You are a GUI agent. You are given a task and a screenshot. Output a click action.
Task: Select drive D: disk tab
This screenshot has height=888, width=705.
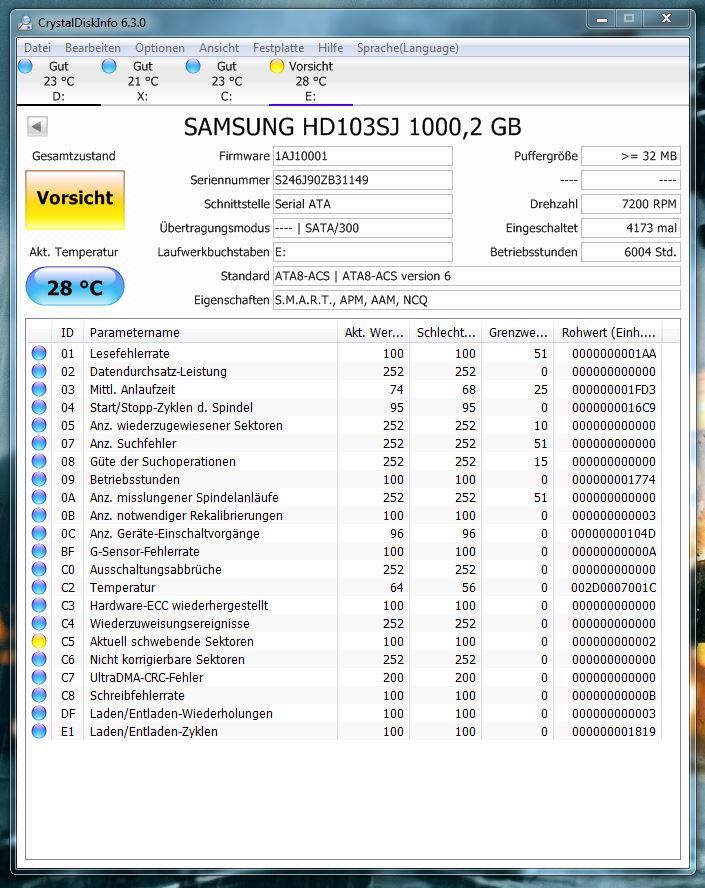[x=59, y=82]
